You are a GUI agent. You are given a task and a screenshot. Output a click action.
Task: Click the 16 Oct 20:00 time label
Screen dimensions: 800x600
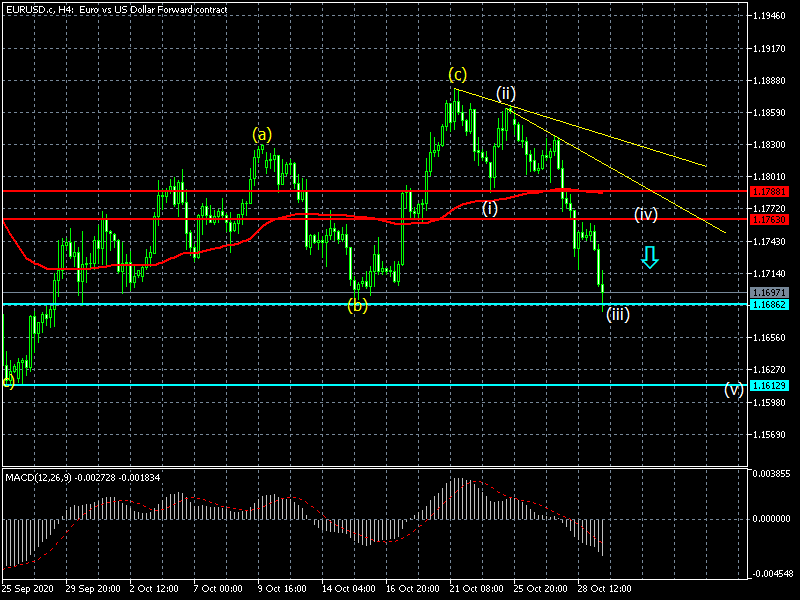click(413, 589)
